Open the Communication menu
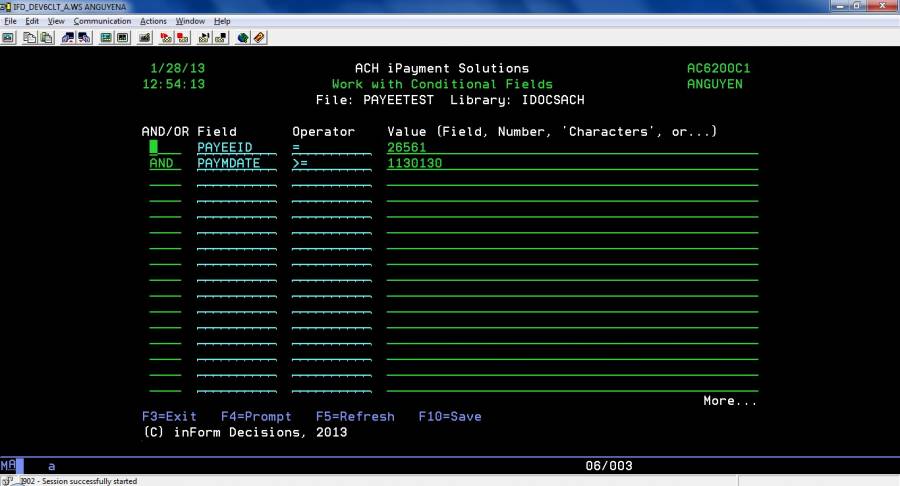This screenshot has height=486, width=900. (101, 21)
